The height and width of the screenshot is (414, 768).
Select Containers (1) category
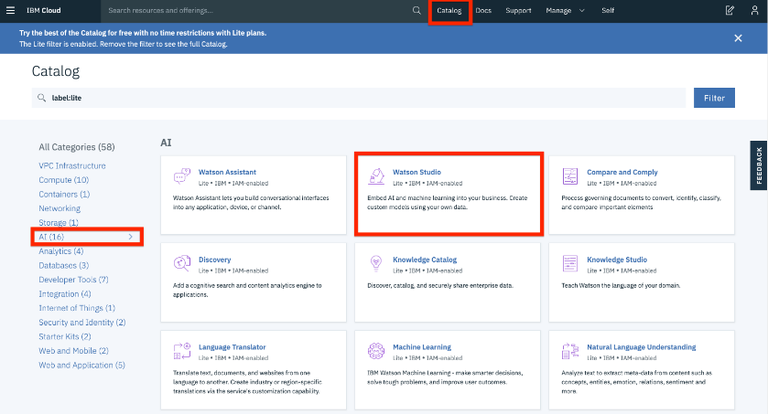64,194
